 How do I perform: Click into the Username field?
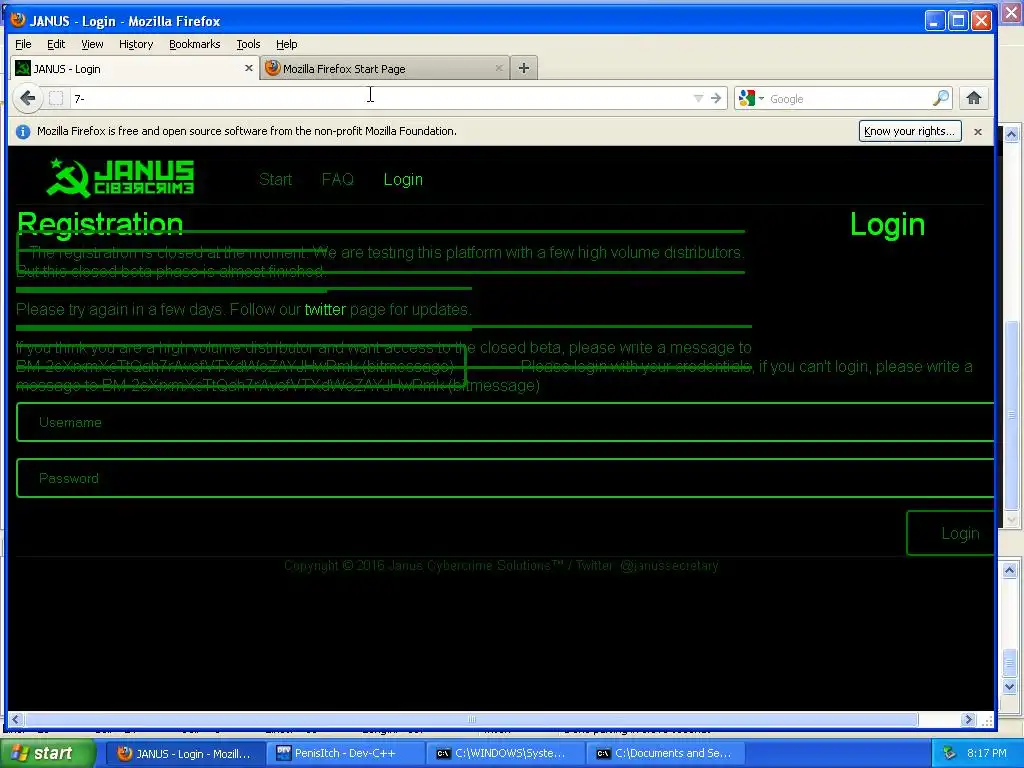[x=505, y=423]
